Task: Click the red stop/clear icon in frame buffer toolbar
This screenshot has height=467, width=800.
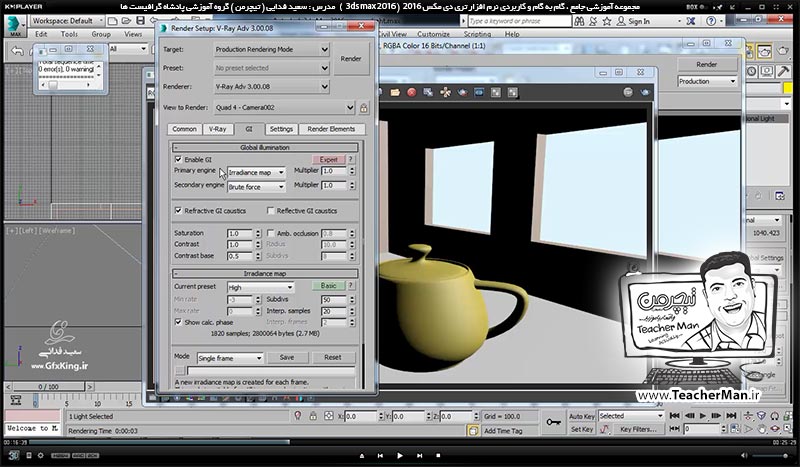Action: [x=412, y=92]
